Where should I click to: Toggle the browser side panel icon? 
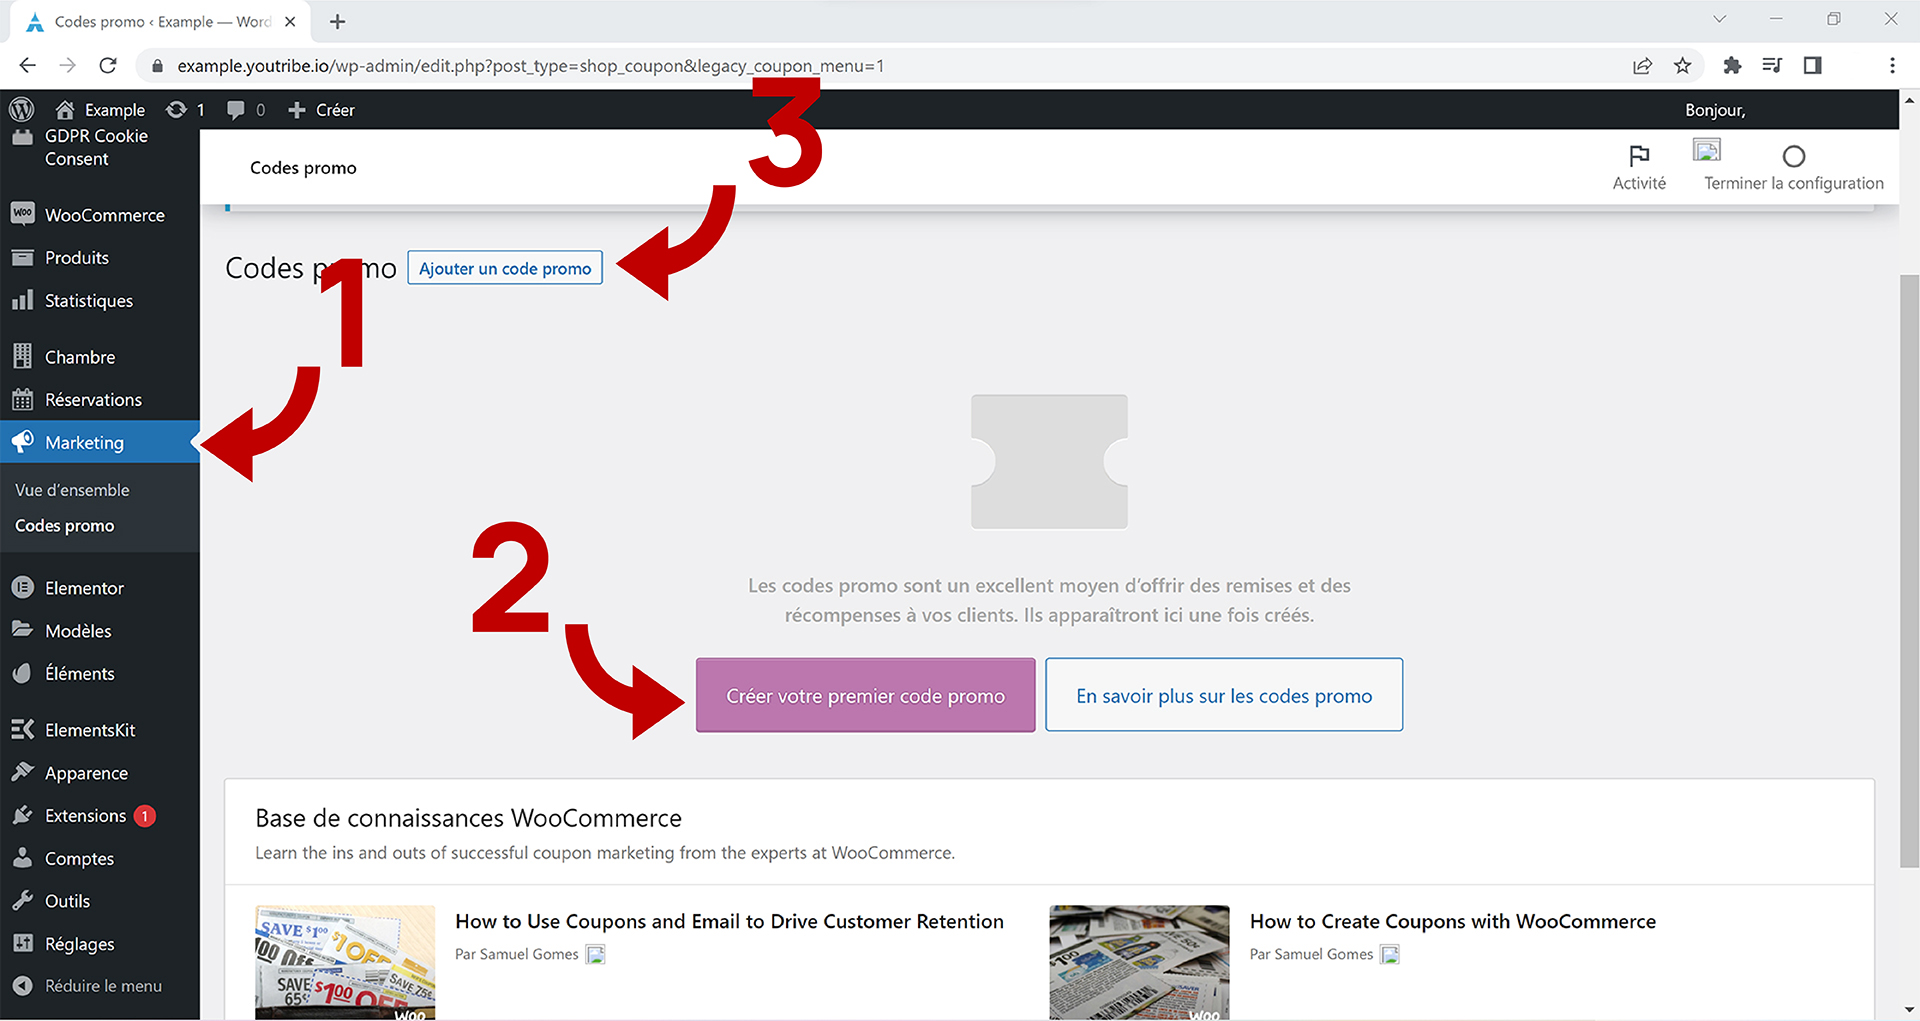click(1812, 66)
